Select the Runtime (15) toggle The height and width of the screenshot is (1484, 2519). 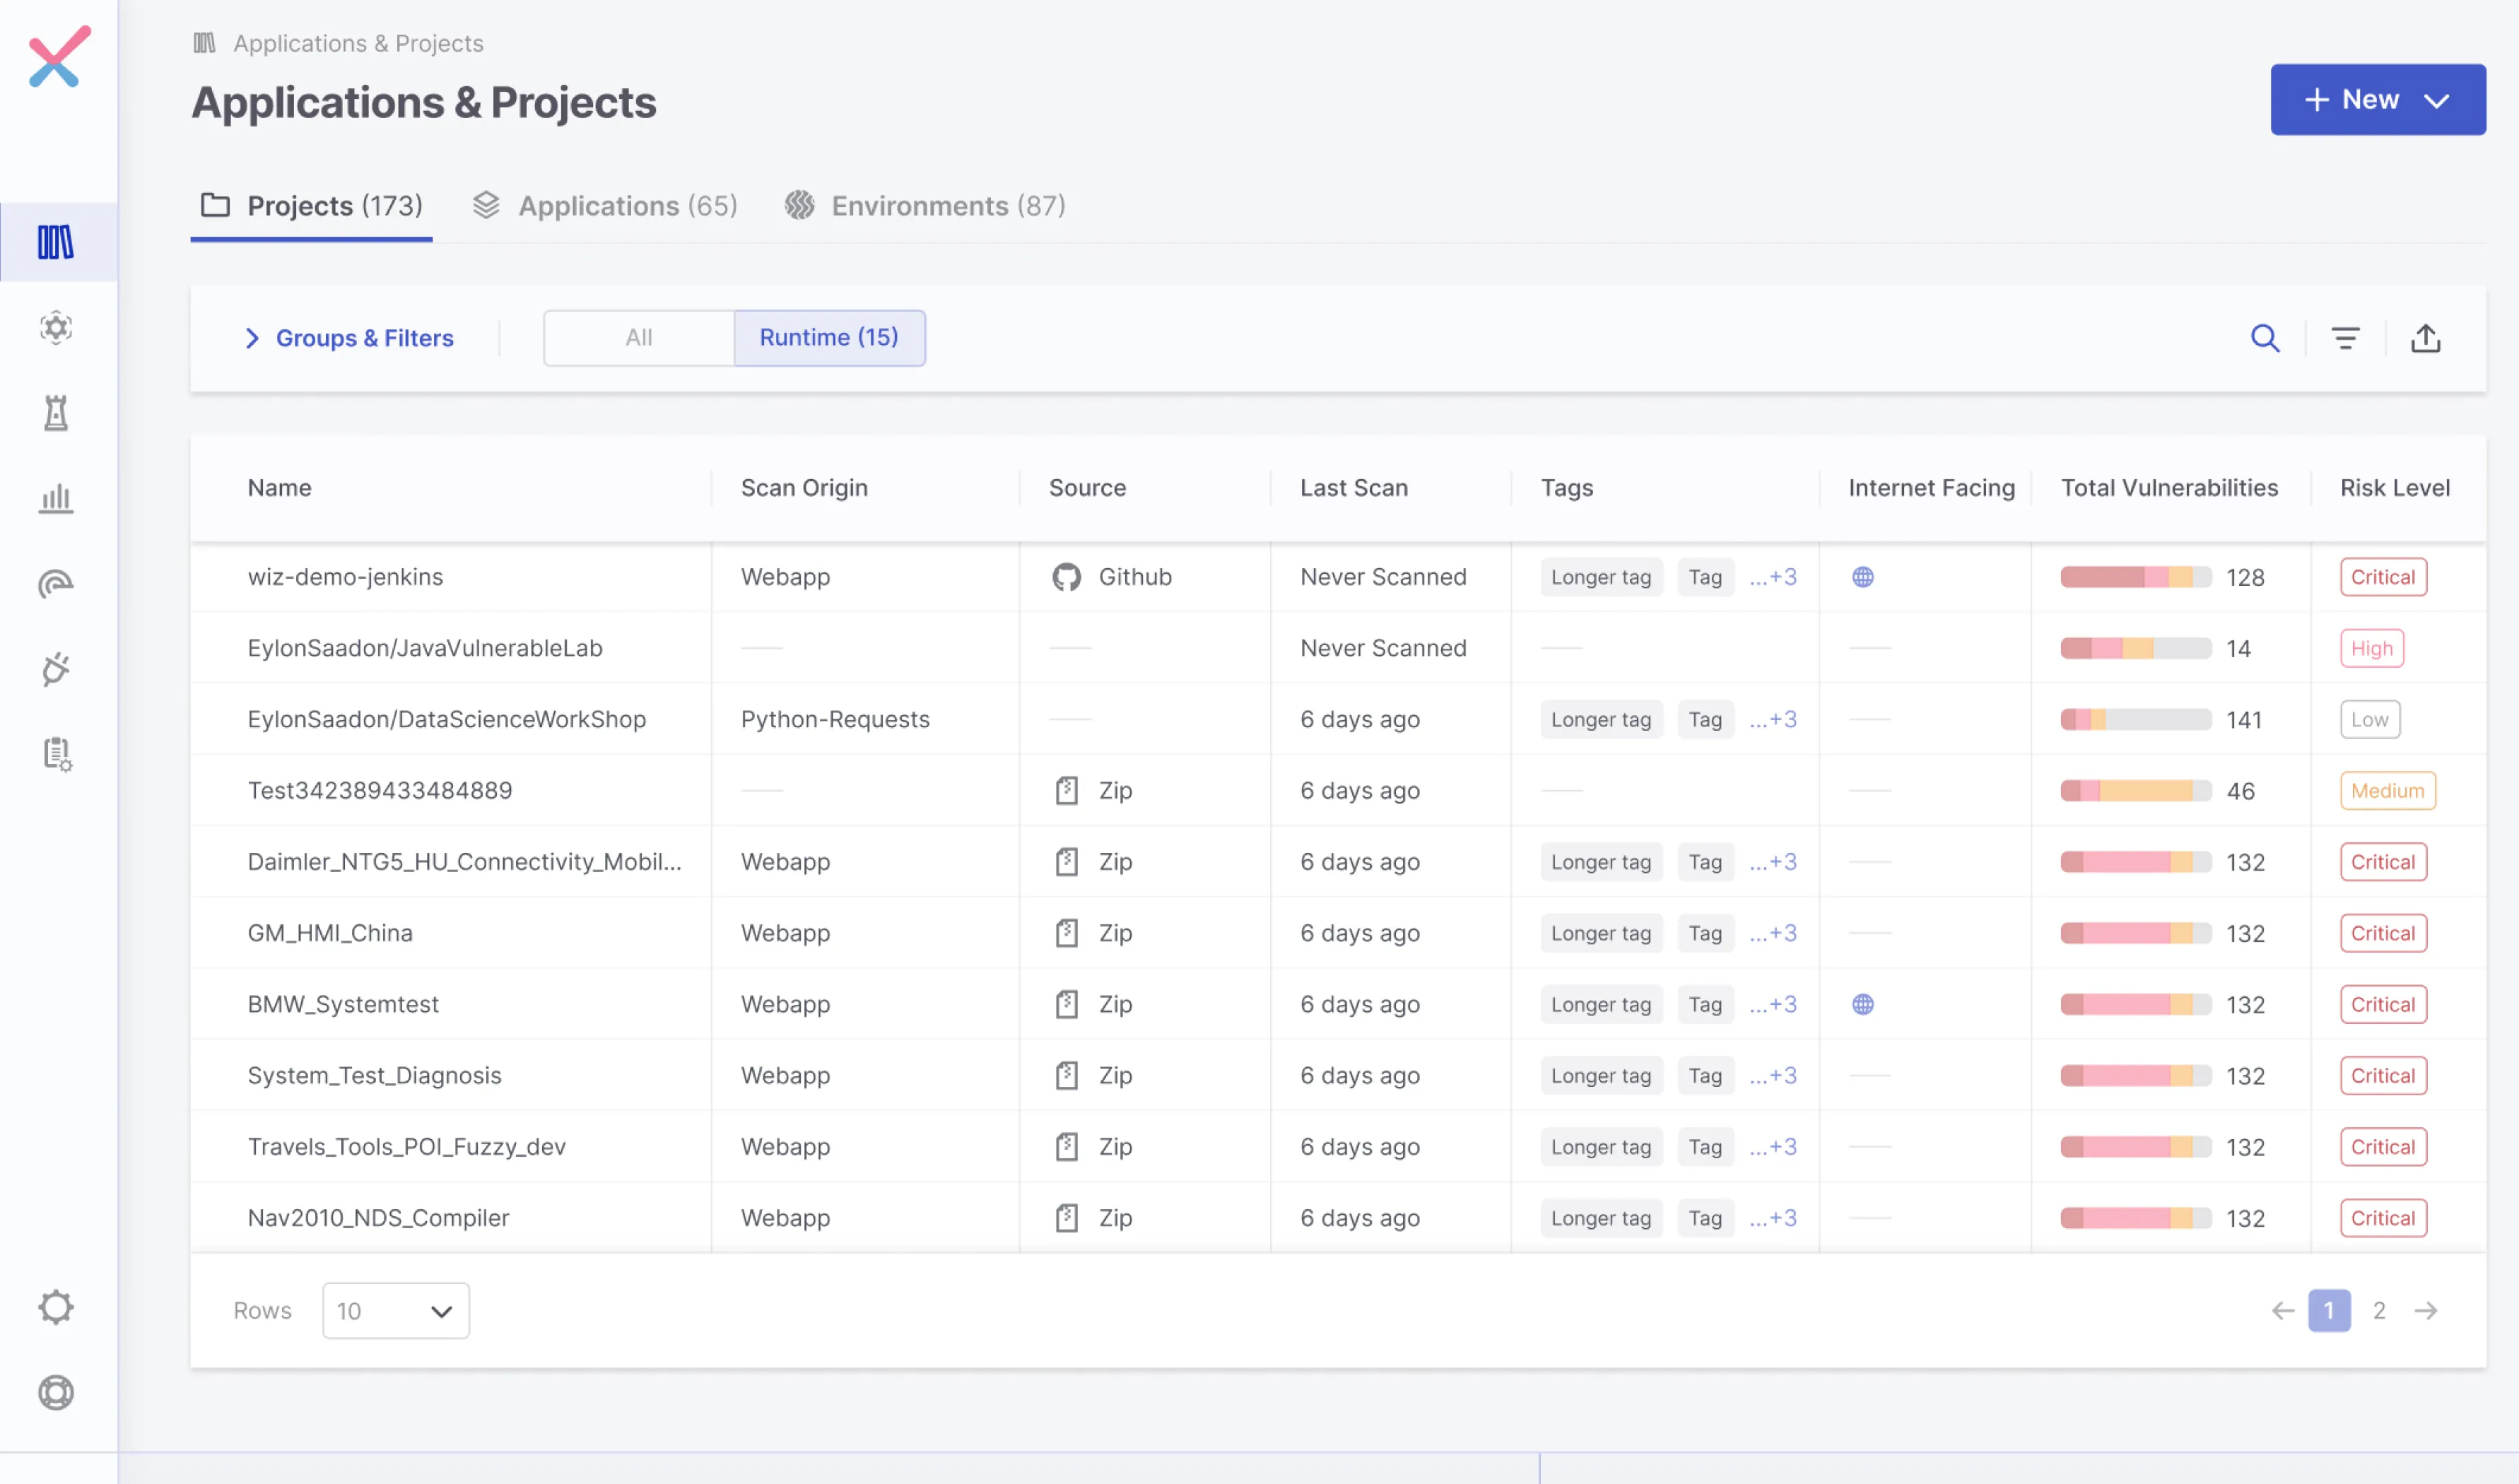[828, 338]
